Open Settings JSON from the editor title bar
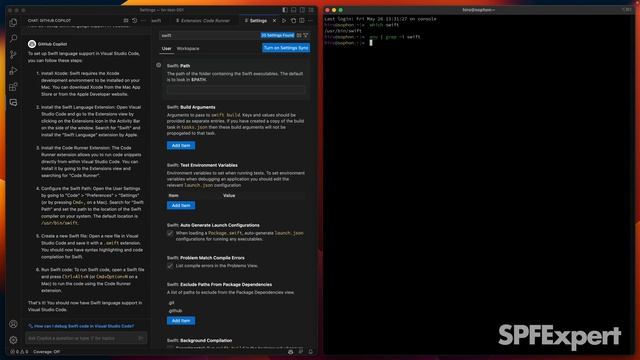 click(x=293, y=20)
